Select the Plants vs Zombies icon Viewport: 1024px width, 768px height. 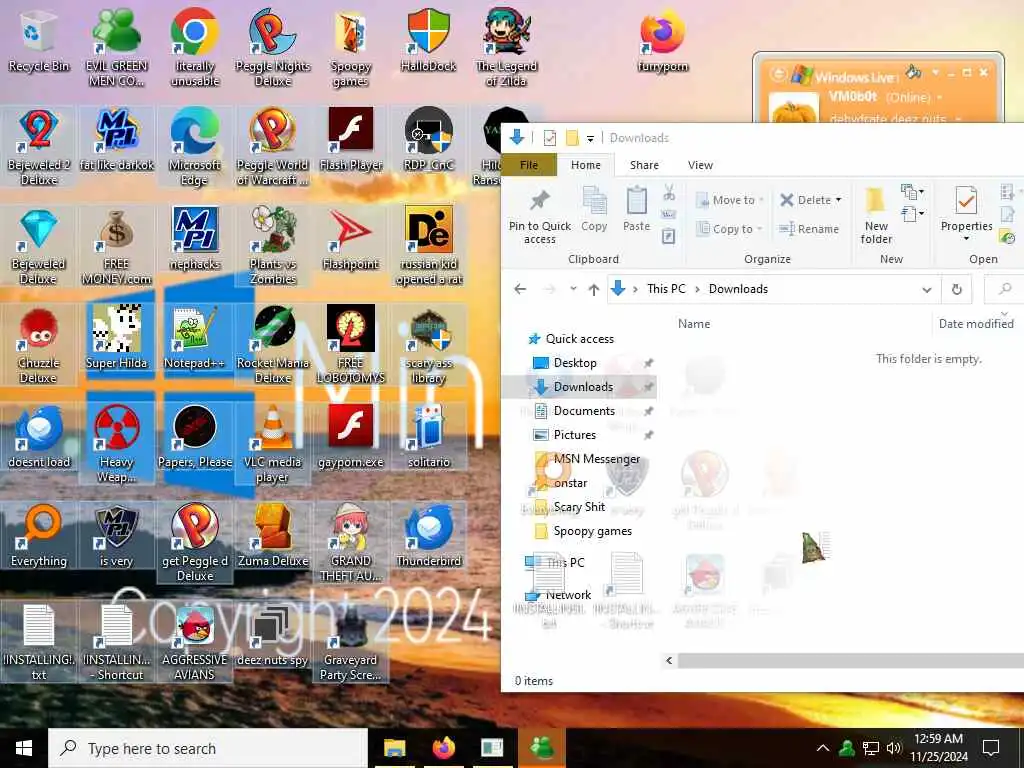(273, 246)
